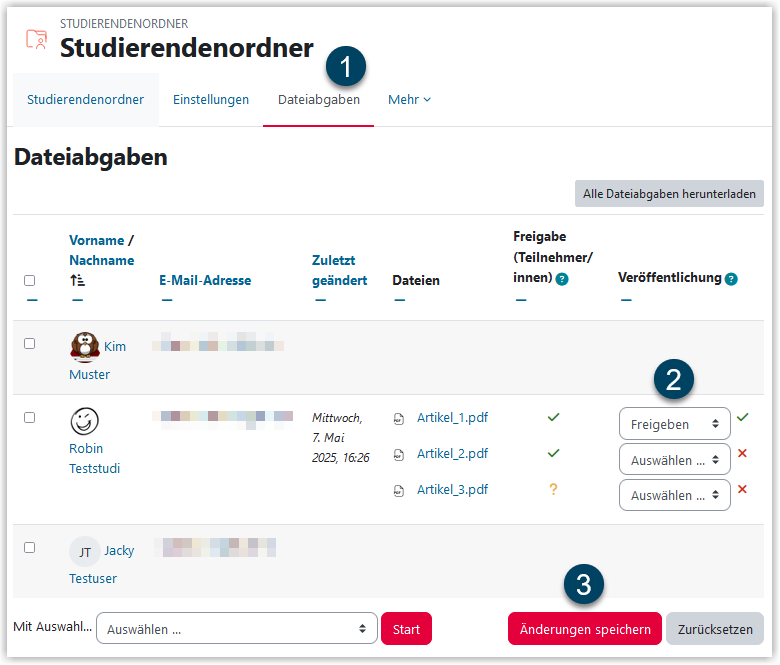Screen dimensions: 780x665
Task: Collapse the Veröffentlichung column
Action: tap(626, 300)
